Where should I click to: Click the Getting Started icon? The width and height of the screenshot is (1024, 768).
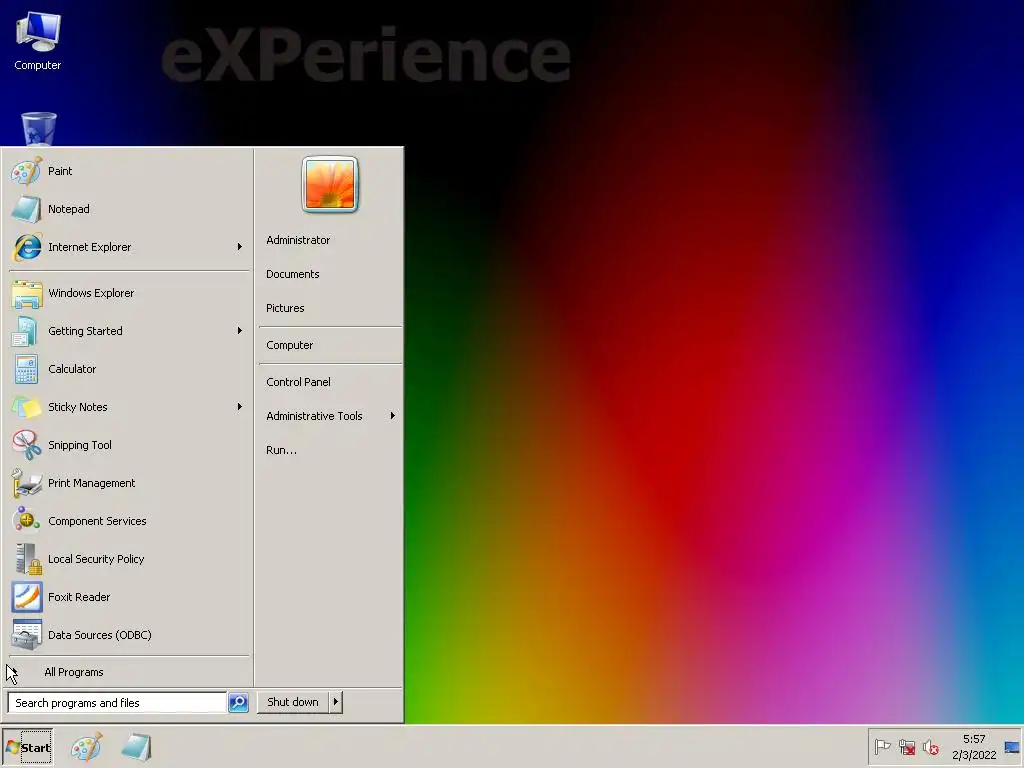click(26, 331)
